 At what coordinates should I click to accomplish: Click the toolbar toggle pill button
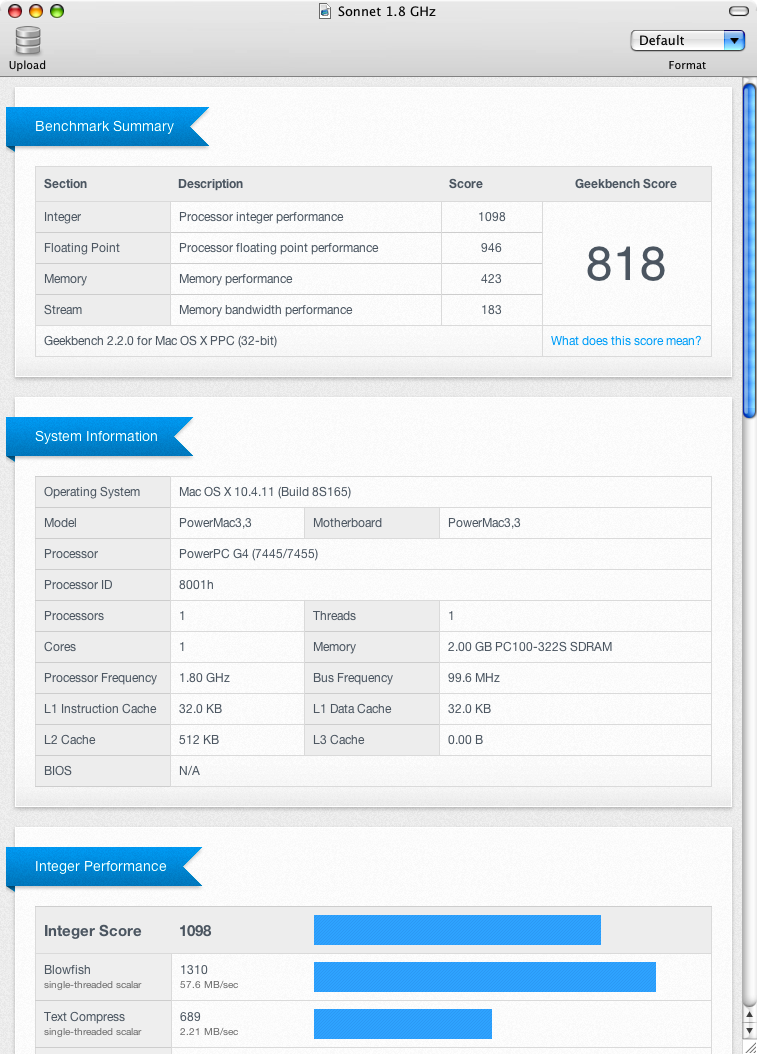tap(738, 11)
